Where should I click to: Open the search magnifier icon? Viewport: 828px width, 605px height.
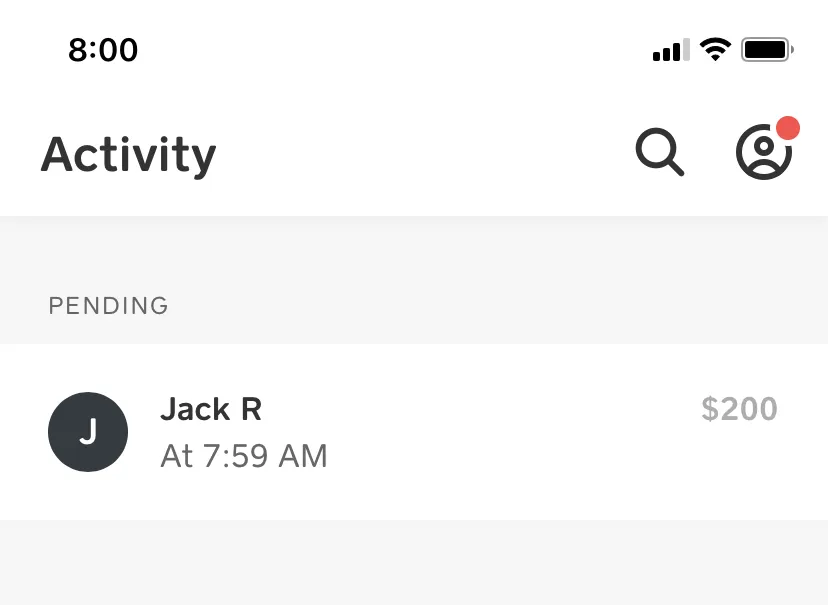[x=660, y=152]
